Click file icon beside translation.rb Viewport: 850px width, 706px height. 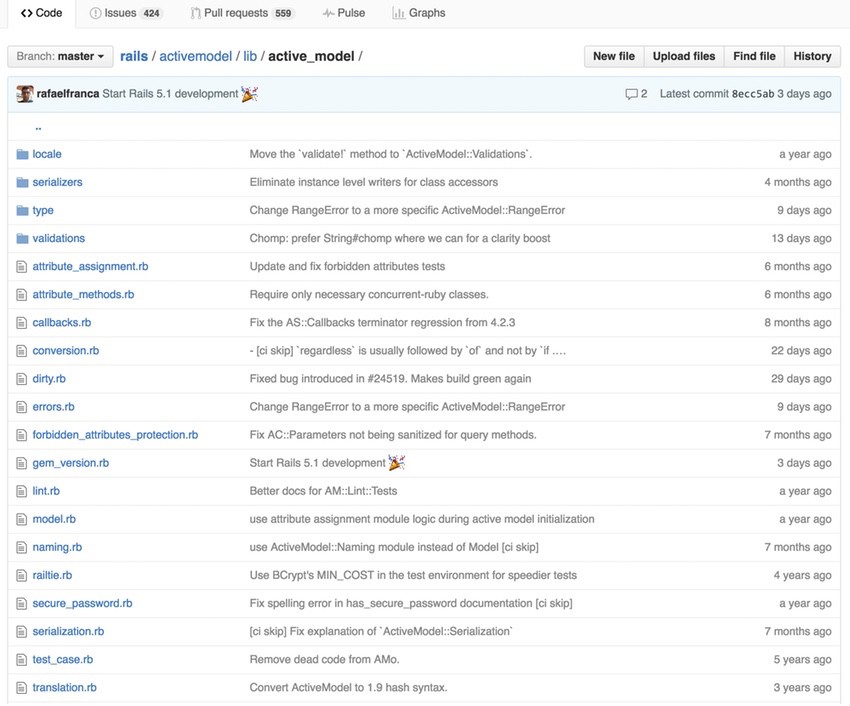pyautogui.click(x=22, y=688)
